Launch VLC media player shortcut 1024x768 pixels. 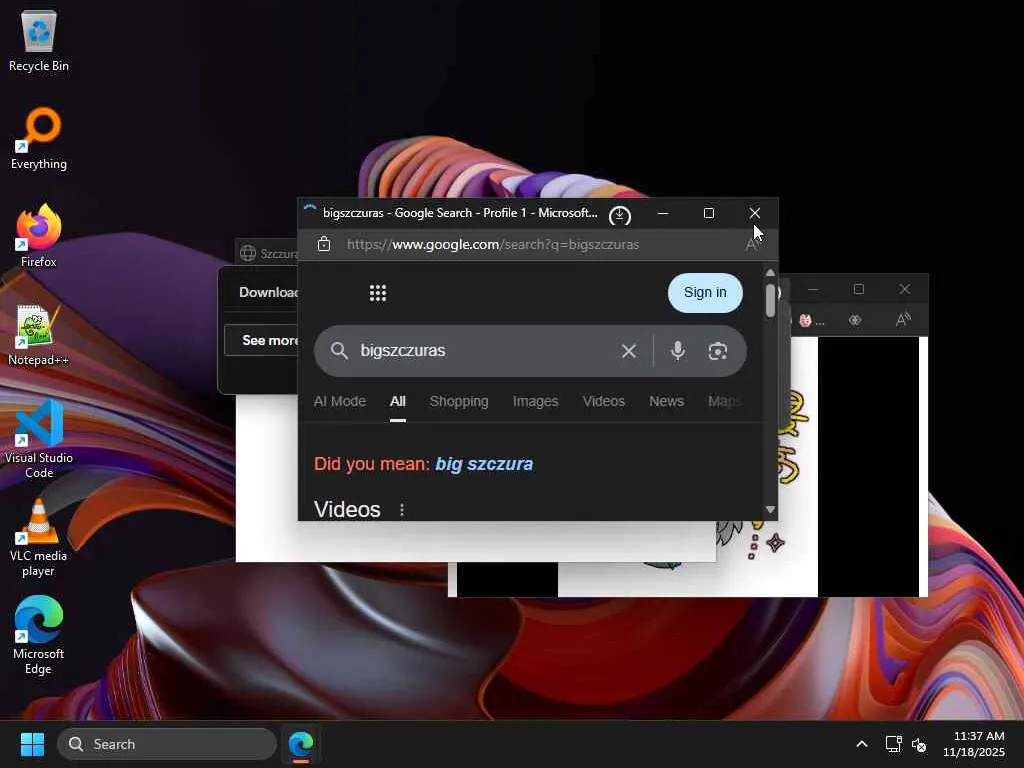coord(39,538)
